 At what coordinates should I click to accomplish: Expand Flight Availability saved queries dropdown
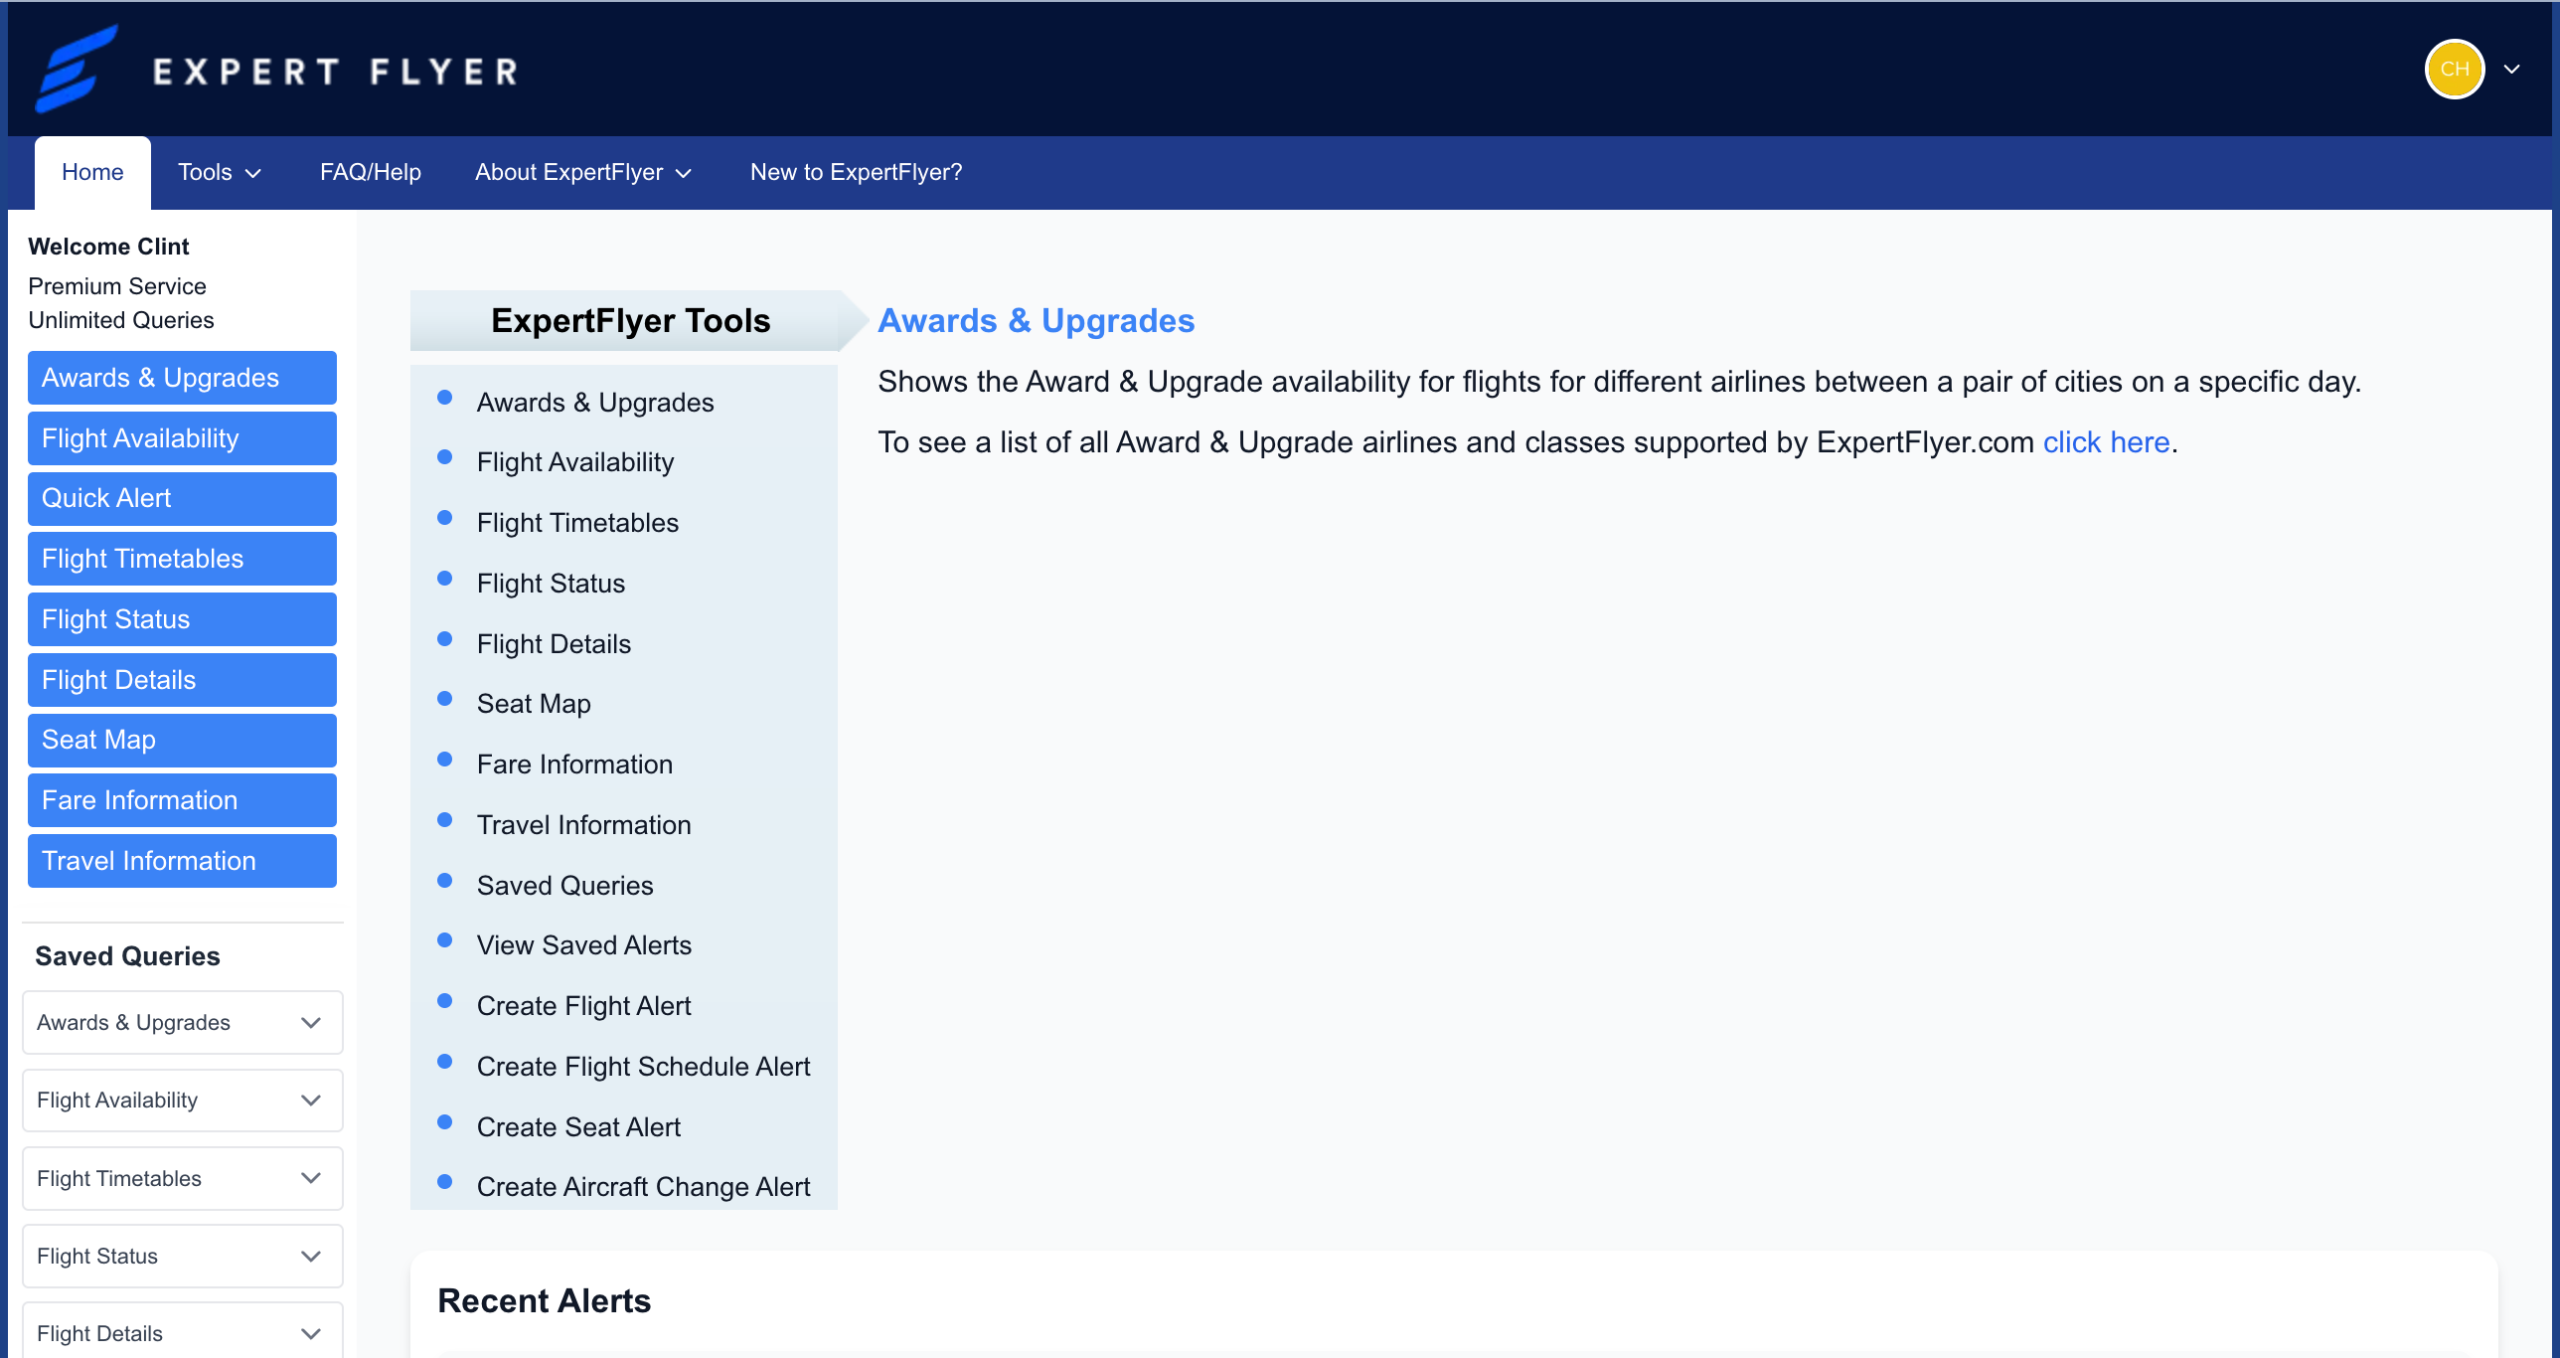click(x=182, y=1100)
